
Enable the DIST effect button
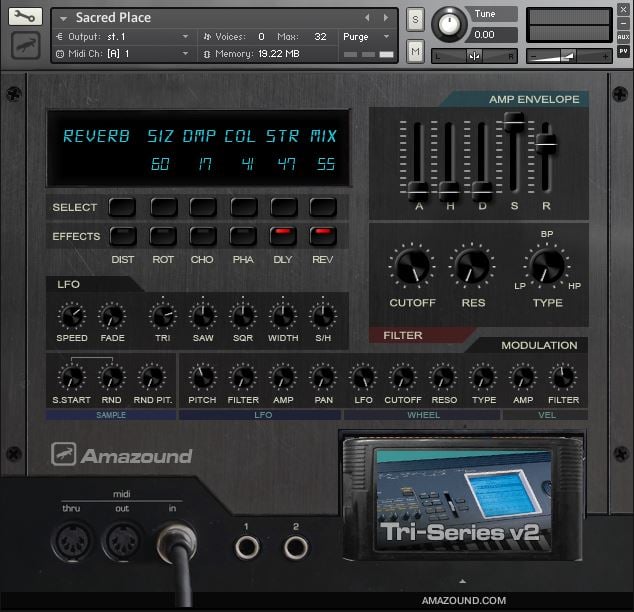[x=123, y=236]
